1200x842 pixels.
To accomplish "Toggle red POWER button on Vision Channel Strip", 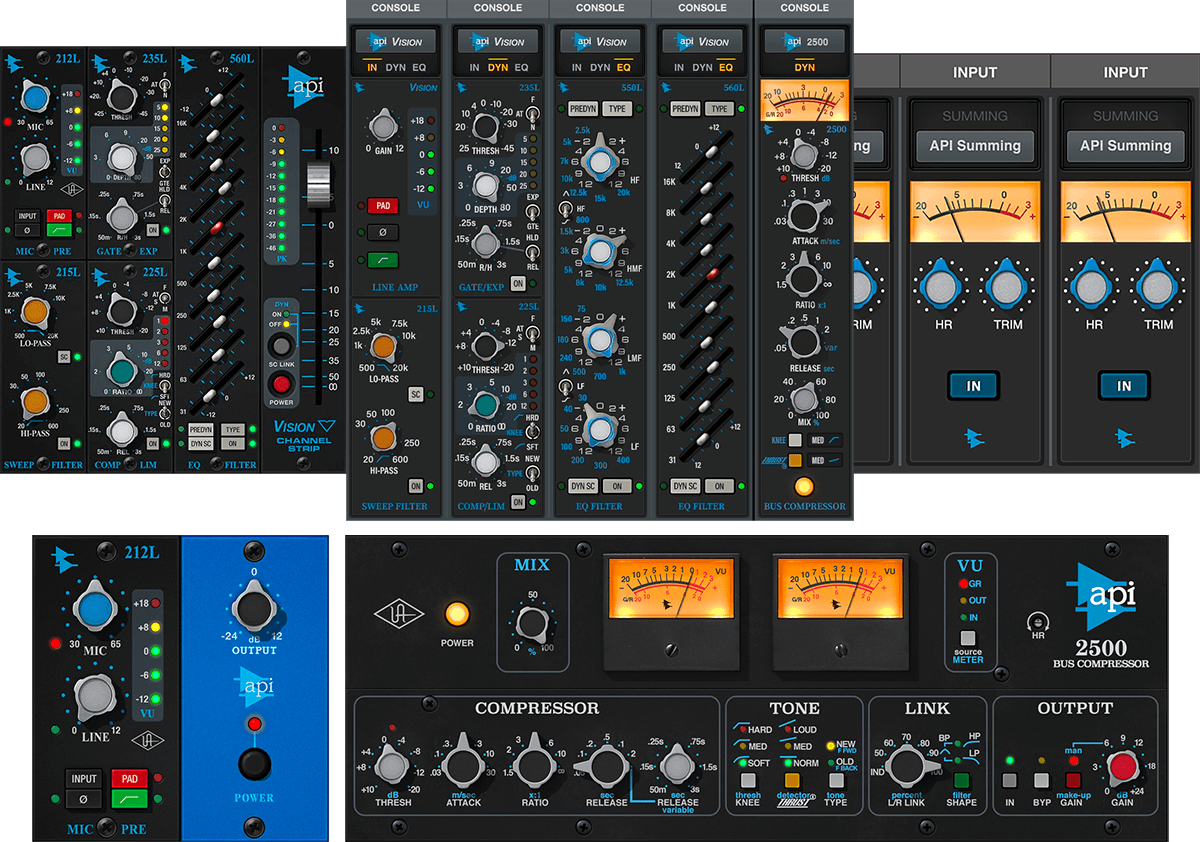I will 283,383.
